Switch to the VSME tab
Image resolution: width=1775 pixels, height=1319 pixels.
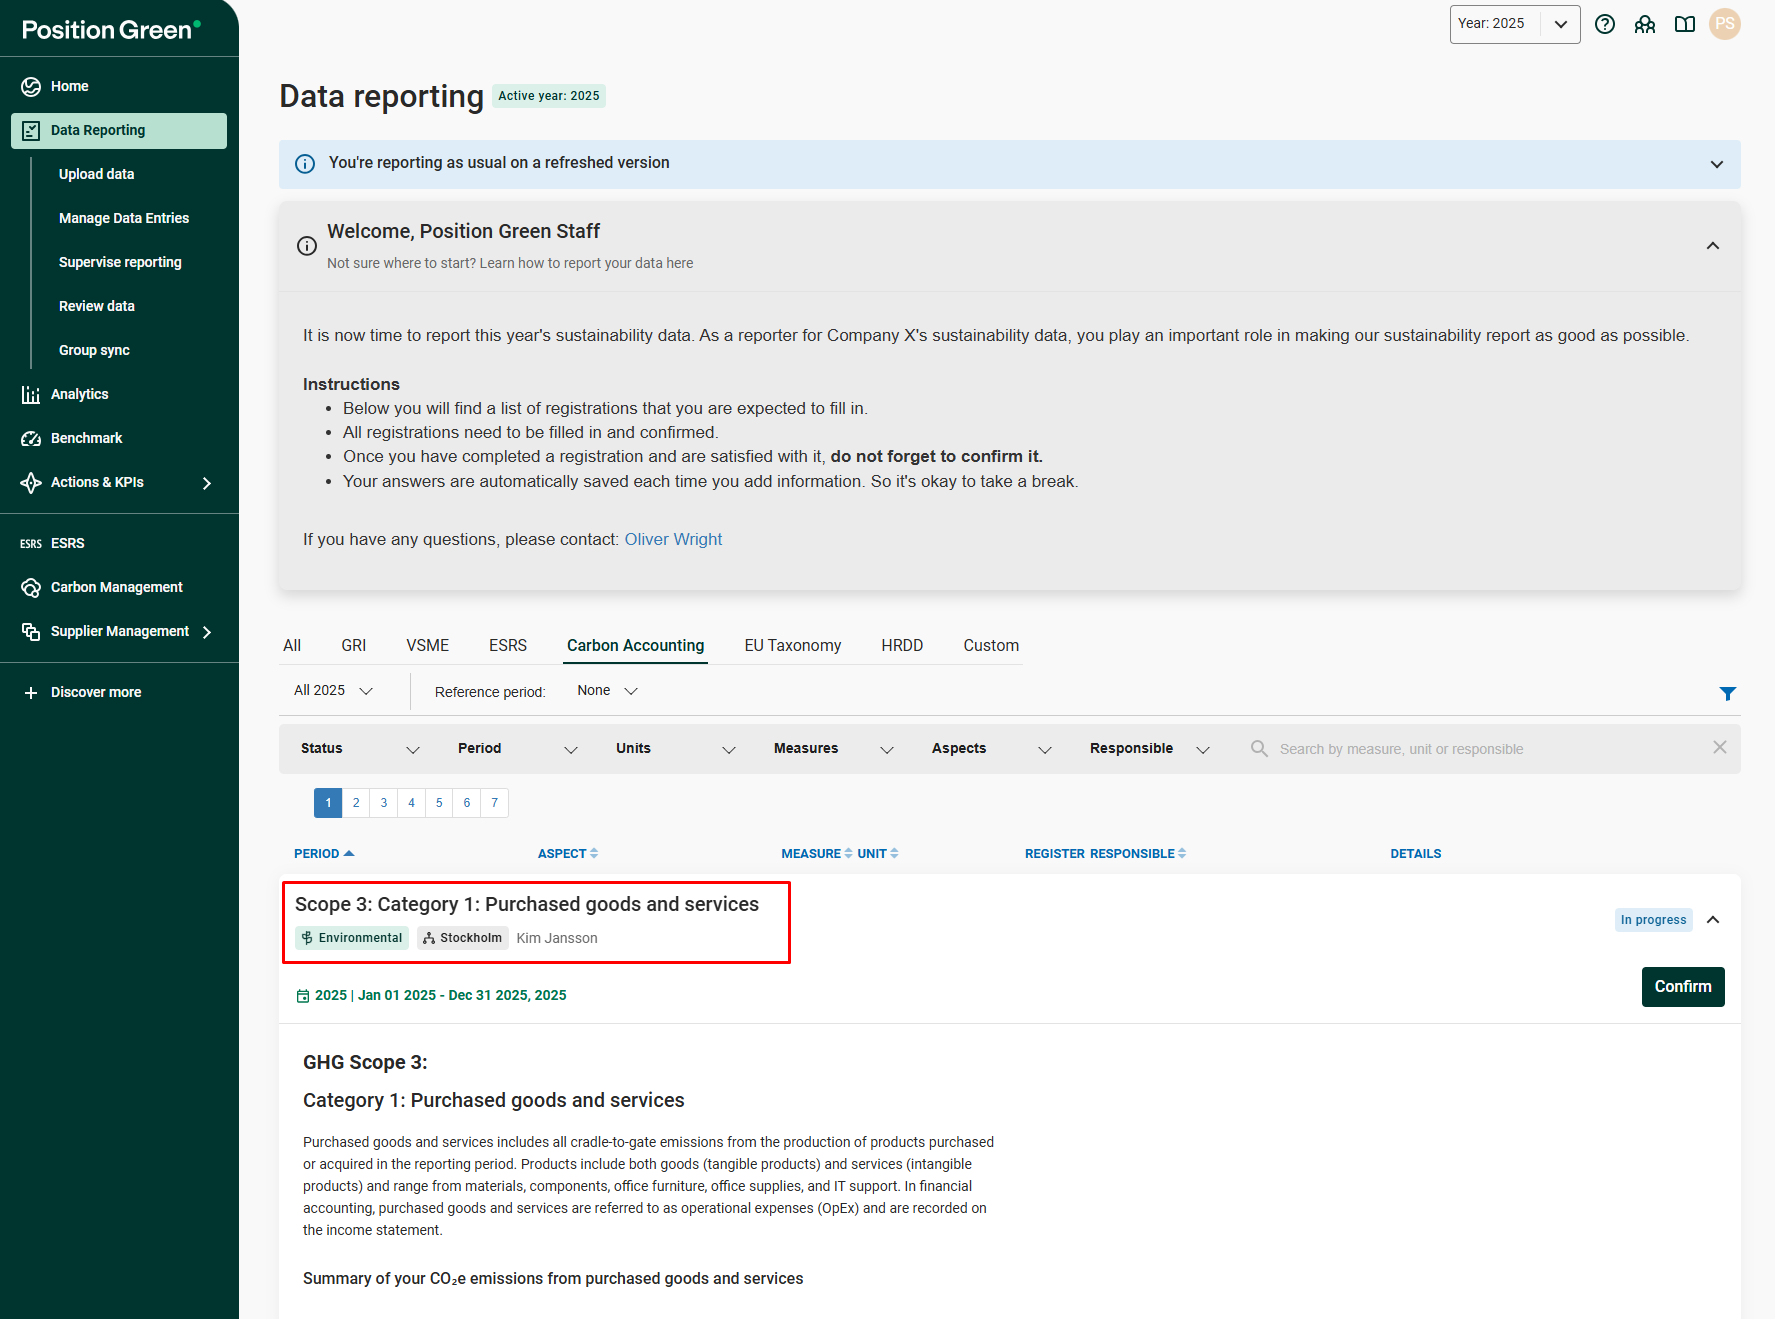428,646
